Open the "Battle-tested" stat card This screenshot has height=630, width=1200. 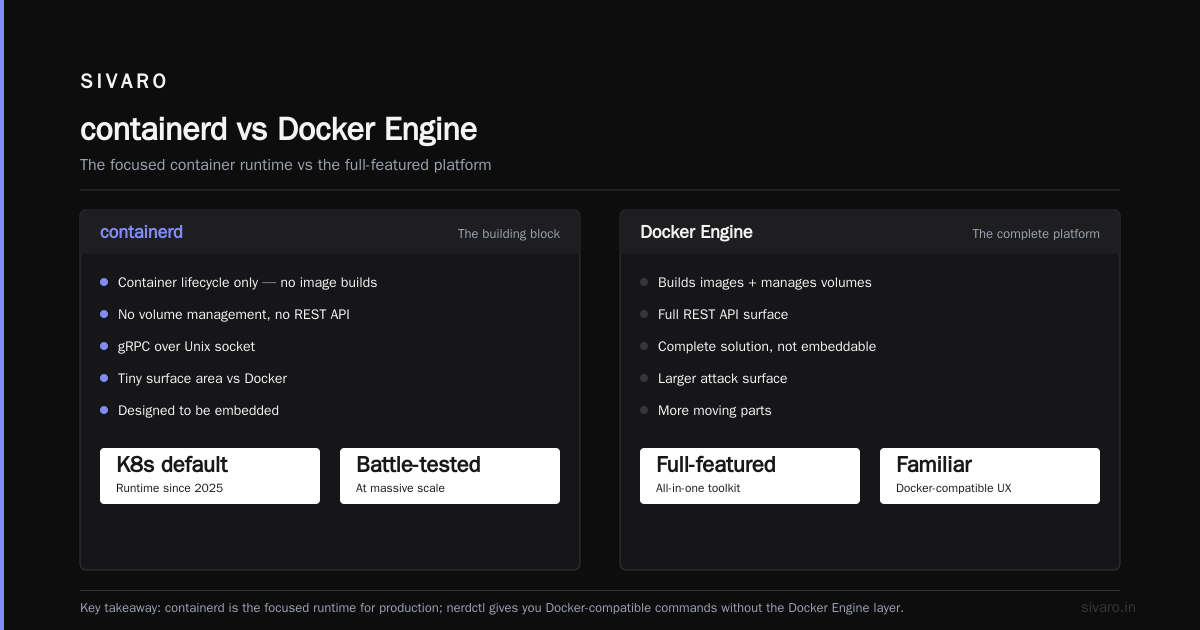(x=450, y=476)
